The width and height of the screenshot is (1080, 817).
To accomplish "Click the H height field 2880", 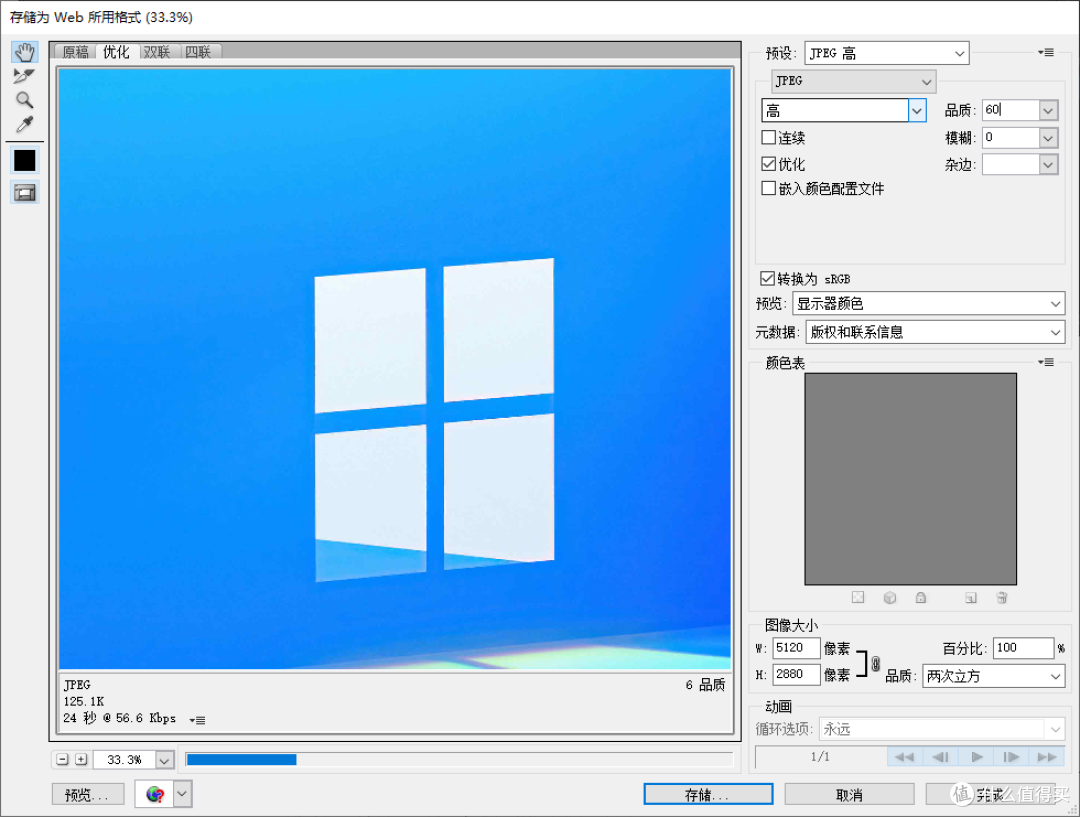I will (x=796, y=674).
